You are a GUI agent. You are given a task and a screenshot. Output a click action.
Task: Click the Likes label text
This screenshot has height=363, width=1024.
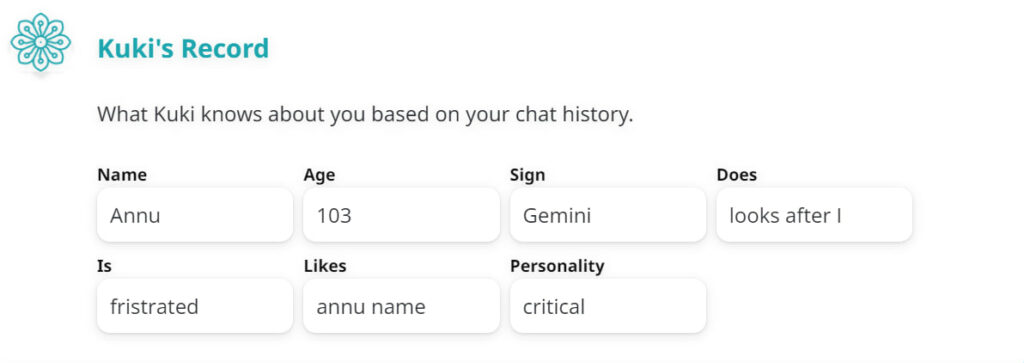click(x=325, y=266)
